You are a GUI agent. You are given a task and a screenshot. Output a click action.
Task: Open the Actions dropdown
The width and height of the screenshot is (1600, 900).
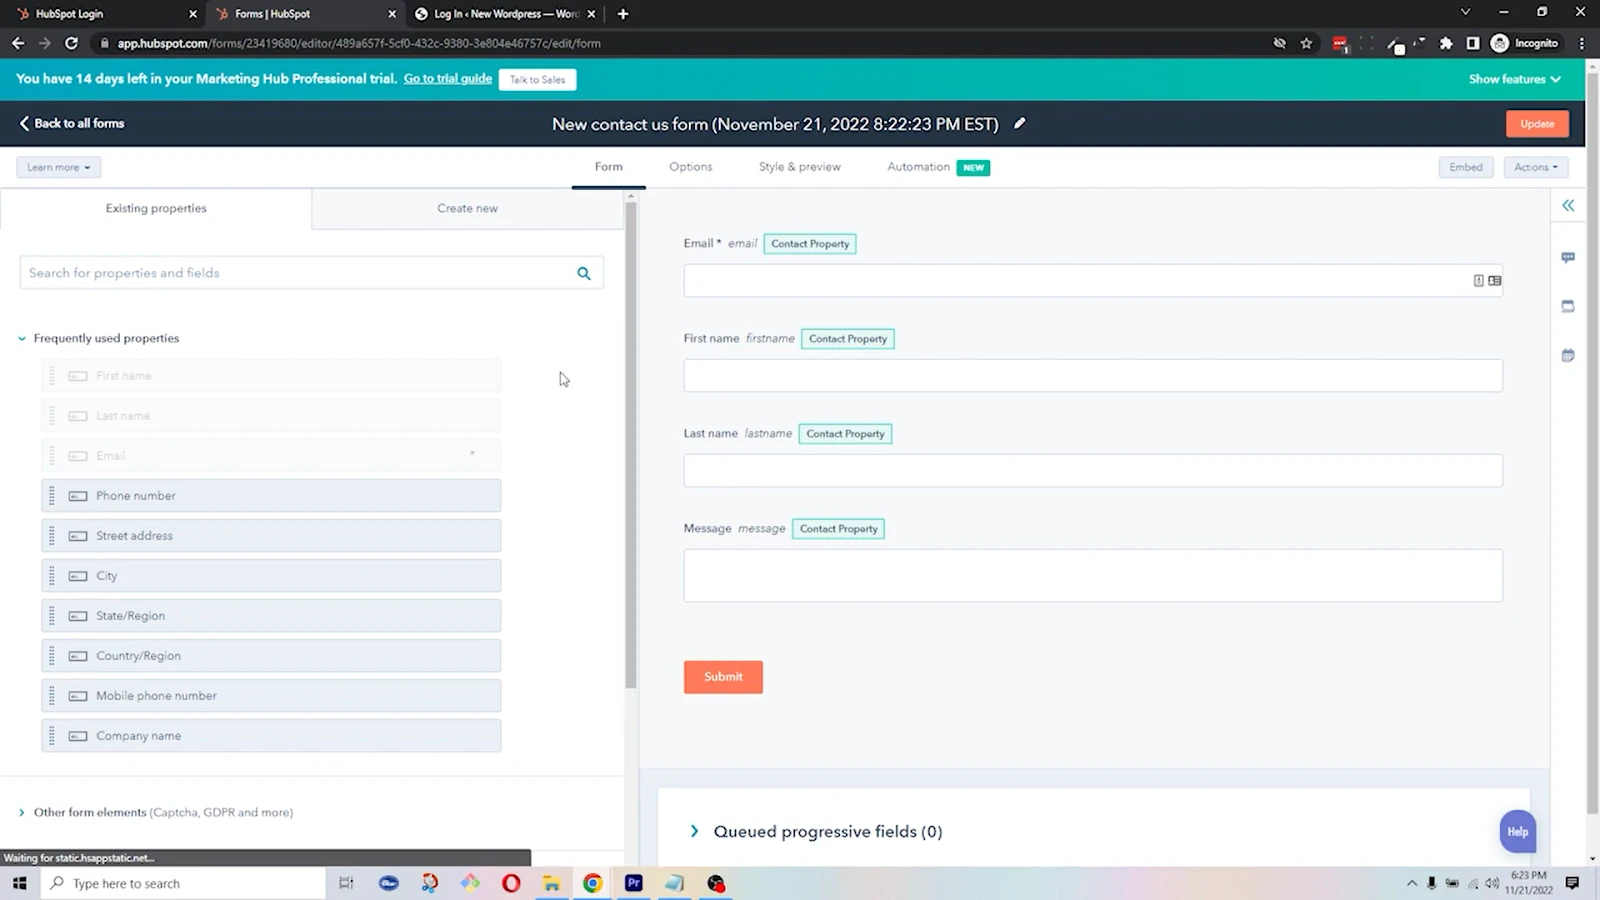tap(1535, 167)
